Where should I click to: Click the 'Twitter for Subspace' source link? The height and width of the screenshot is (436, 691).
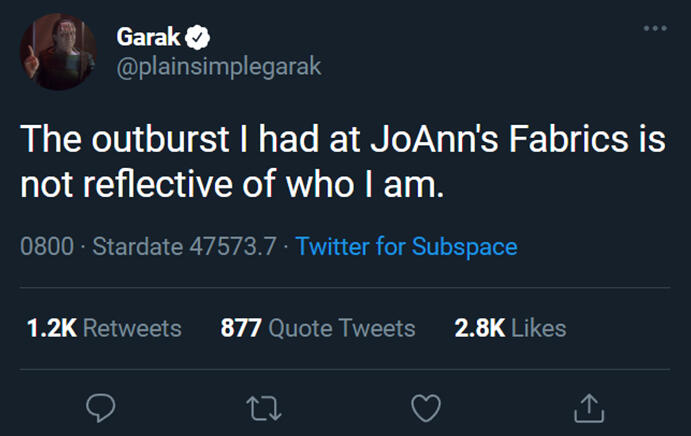(x=407, y=246)
